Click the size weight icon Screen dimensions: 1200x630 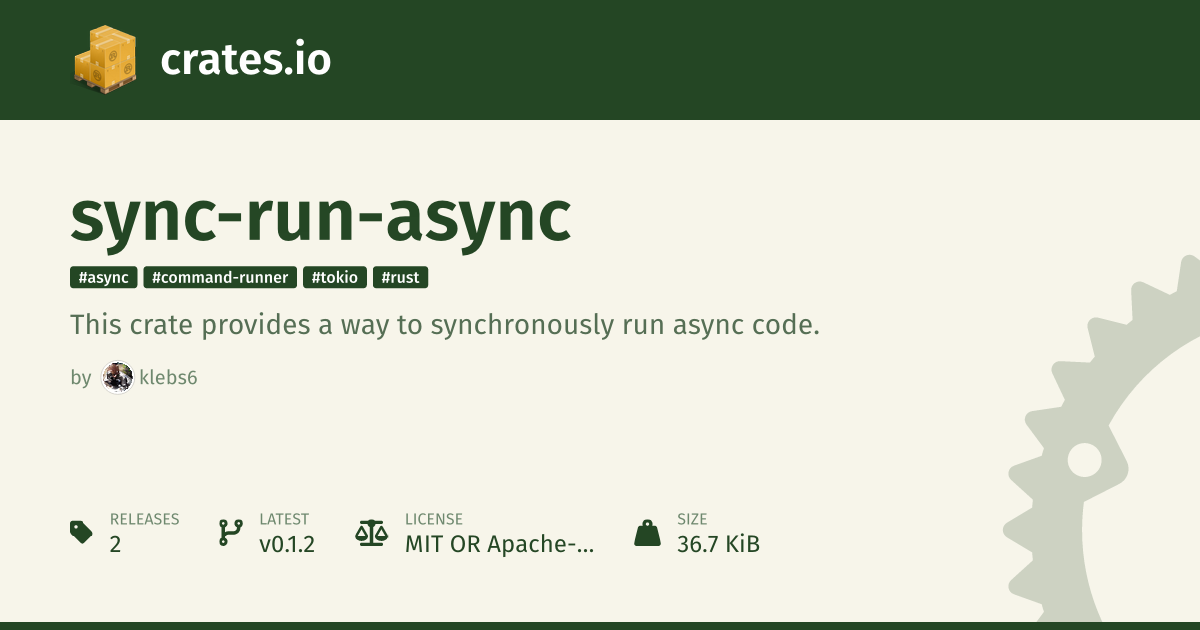pos(647,532)
